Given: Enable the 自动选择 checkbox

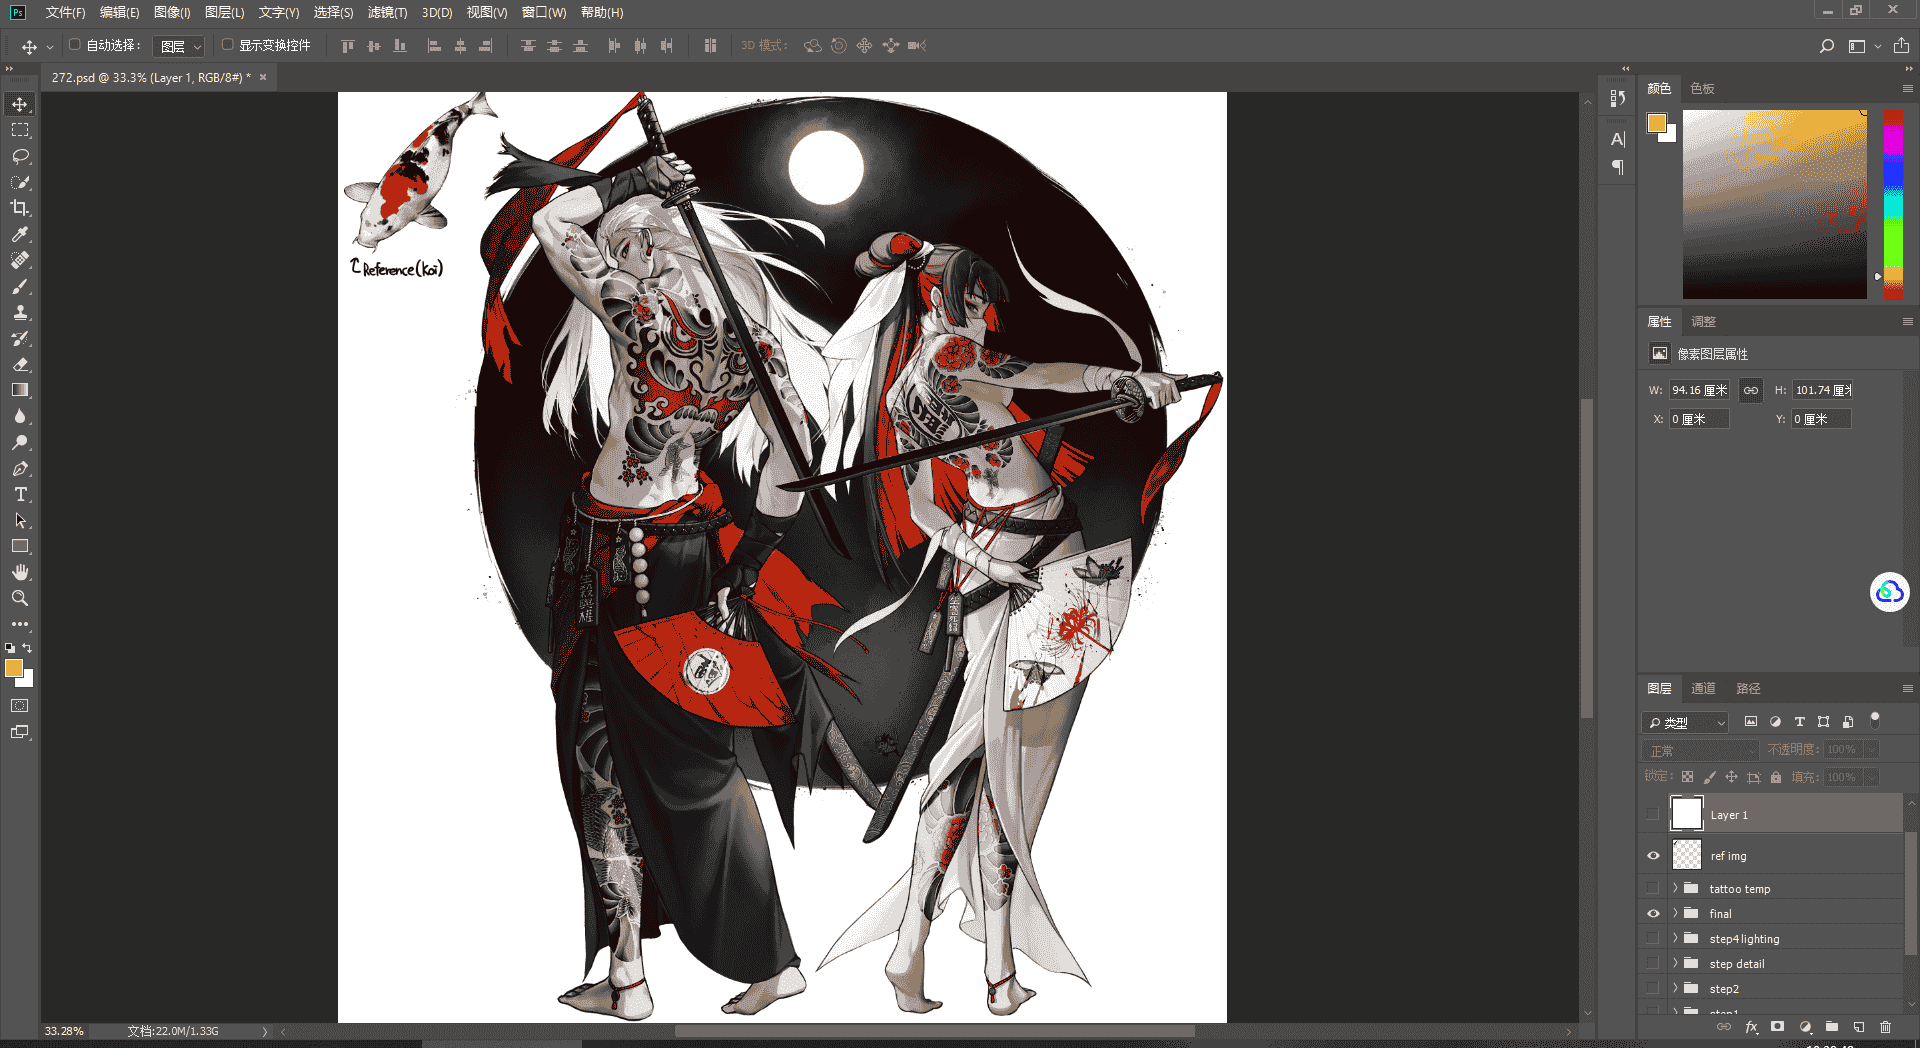Looking at the screenshot, I should [75, 45].
